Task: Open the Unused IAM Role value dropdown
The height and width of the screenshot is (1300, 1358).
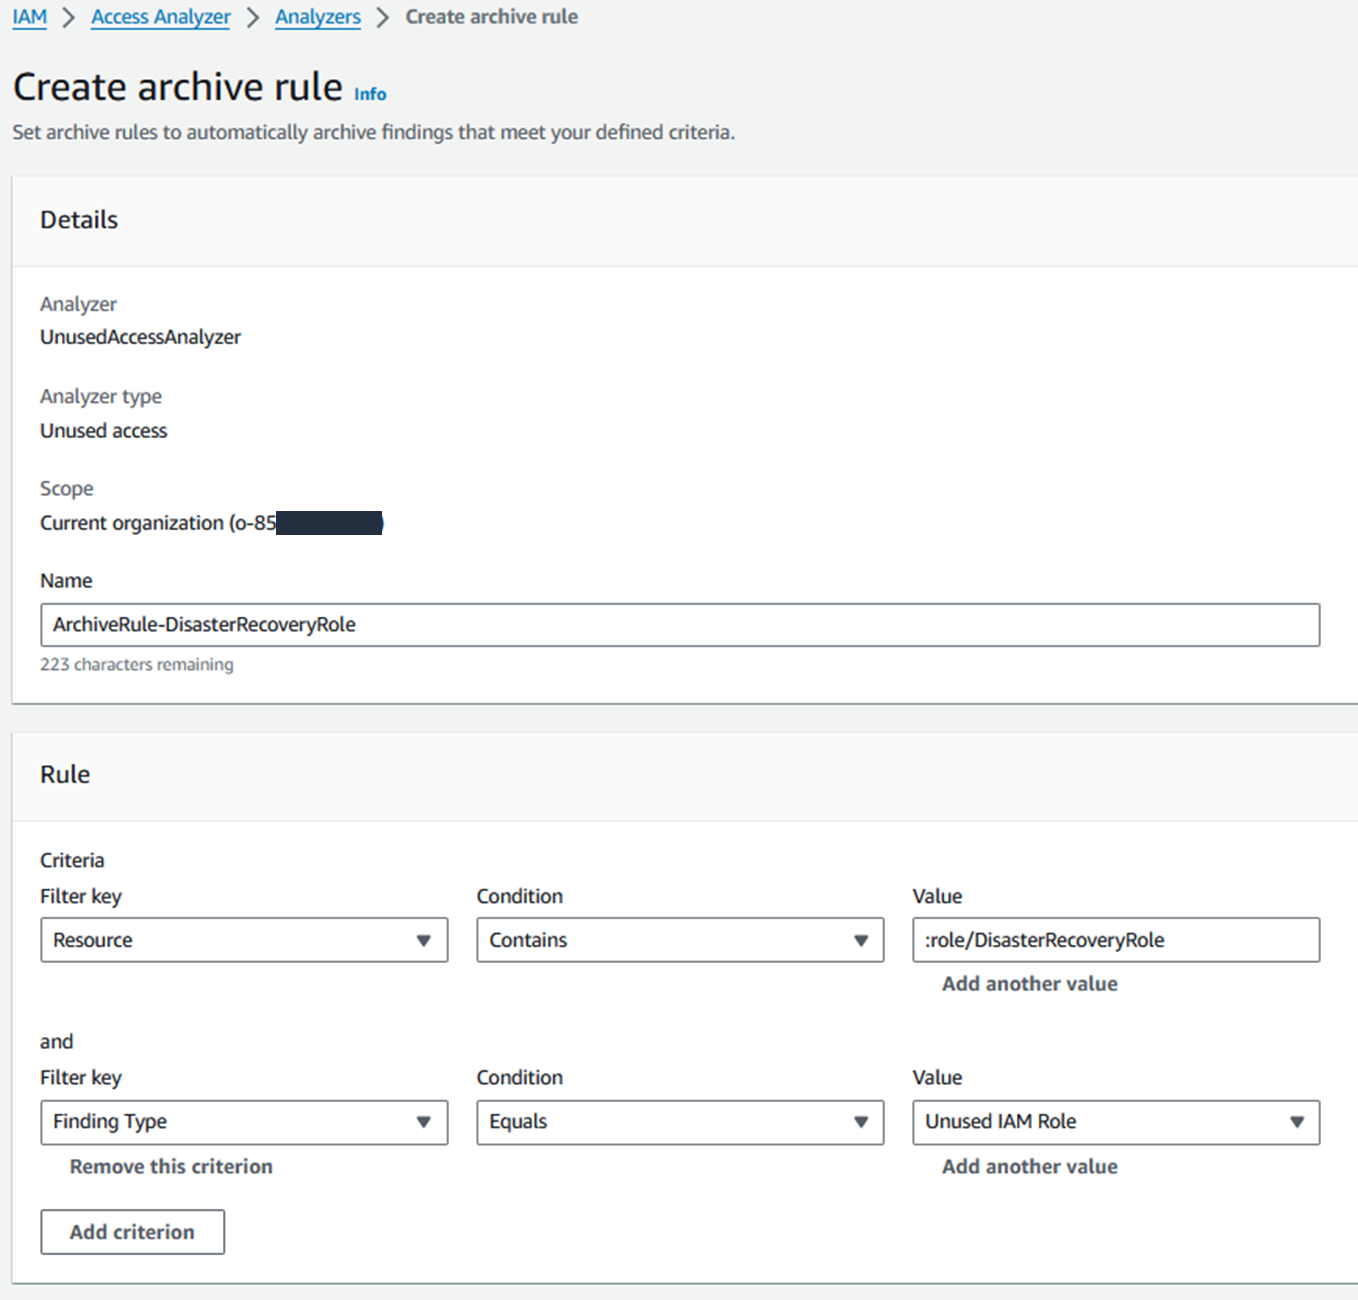Action: pyautogui.click(x=1115, y=1122)
